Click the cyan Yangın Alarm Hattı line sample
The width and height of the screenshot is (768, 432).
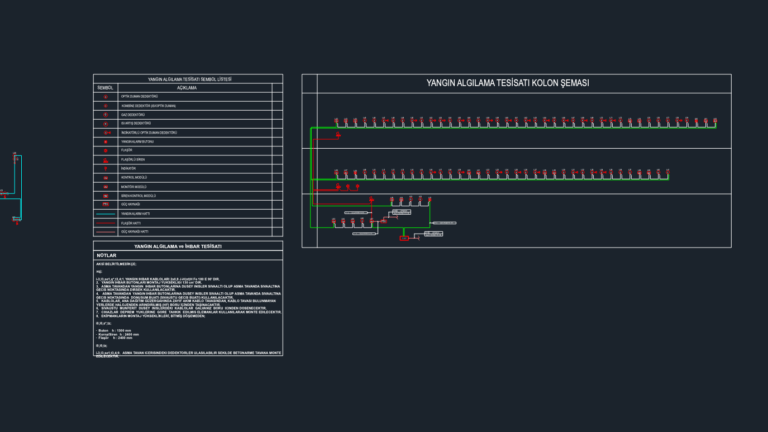tap(105, 214)
